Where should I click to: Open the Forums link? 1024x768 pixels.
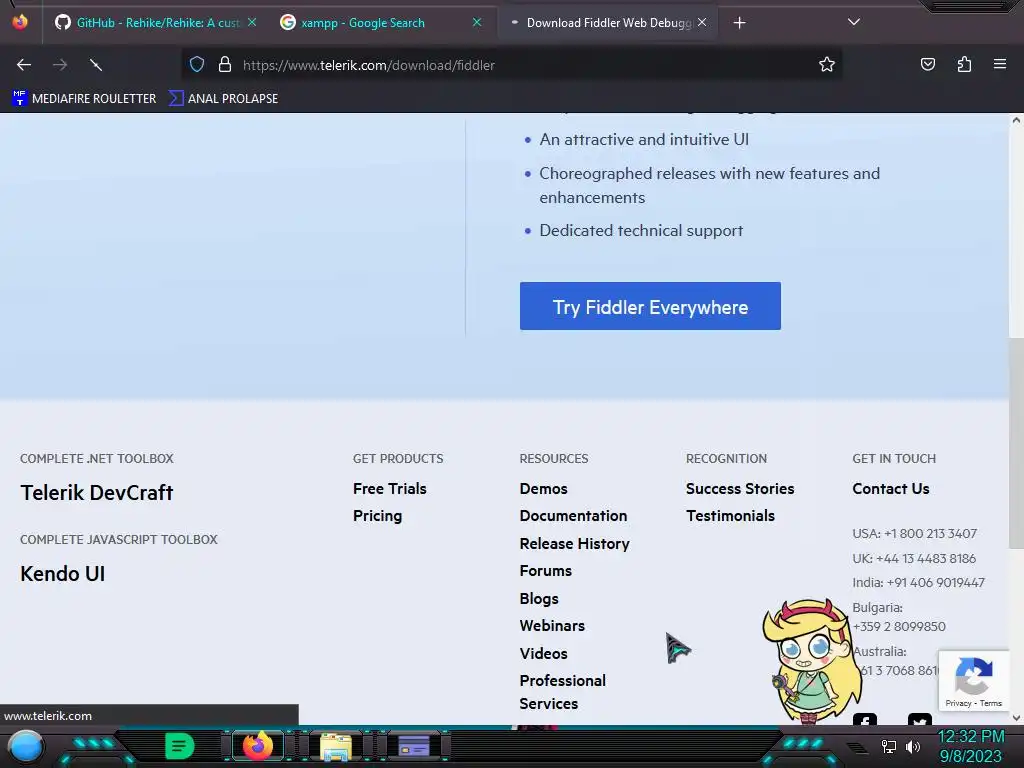click(x=546, y=571)
